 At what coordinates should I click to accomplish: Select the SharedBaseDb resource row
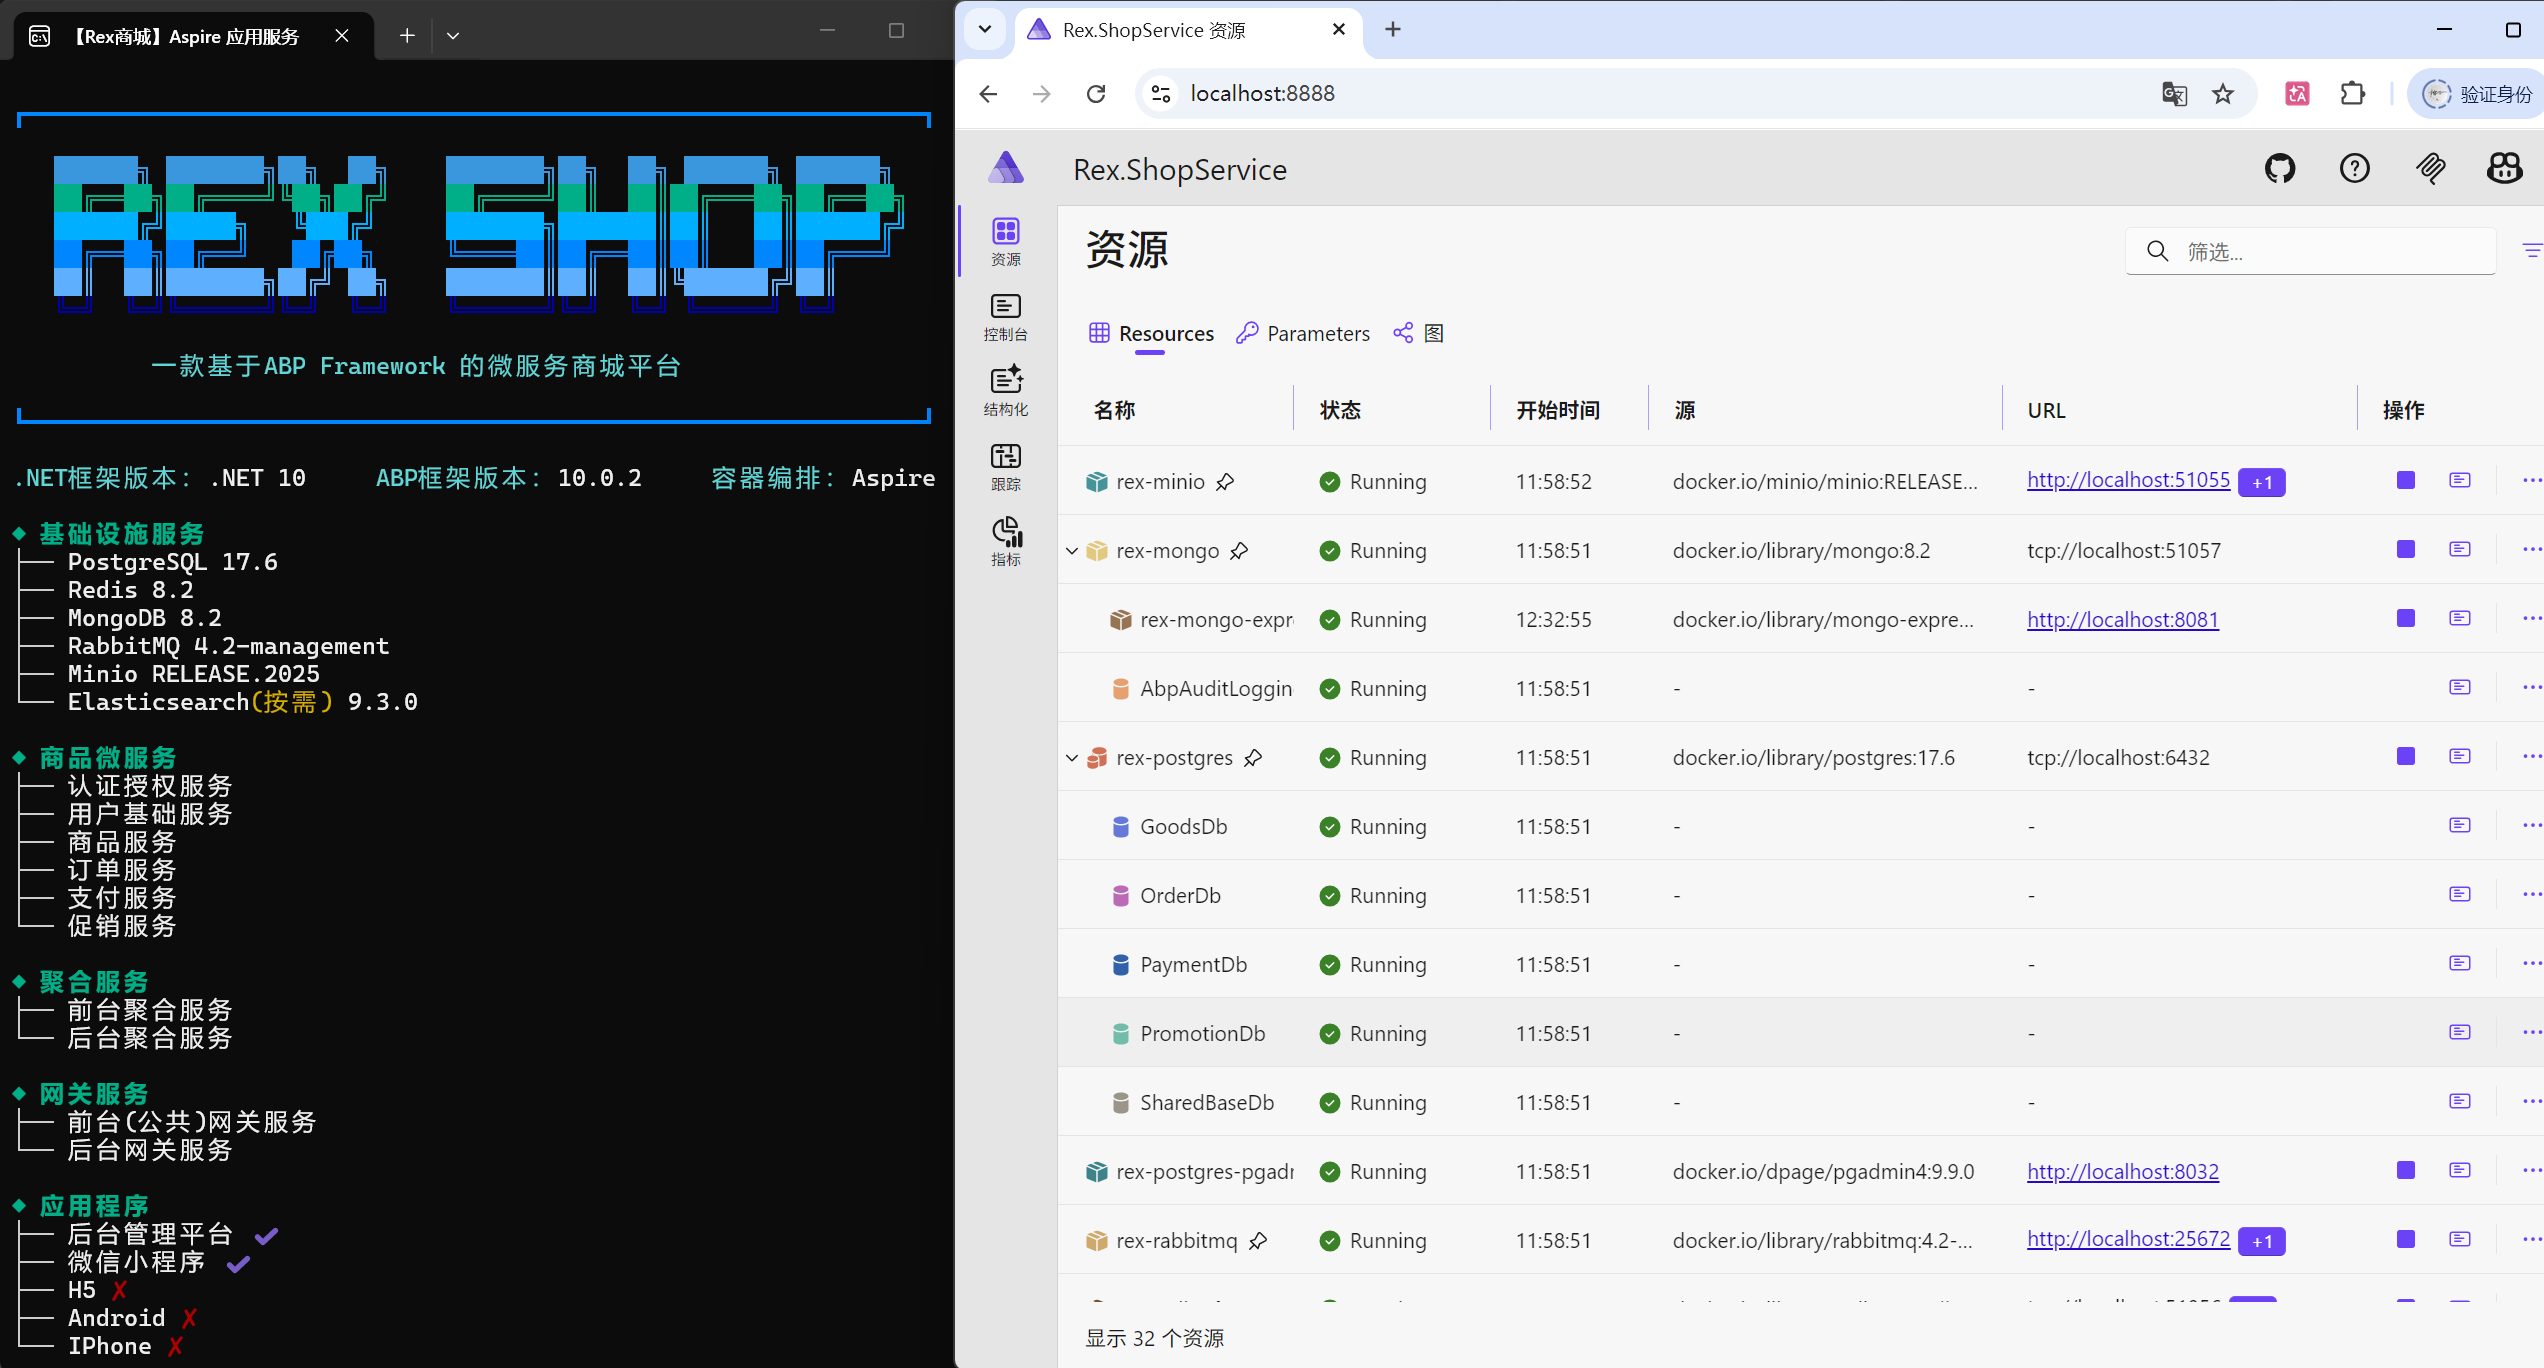pos(1800,1102)
